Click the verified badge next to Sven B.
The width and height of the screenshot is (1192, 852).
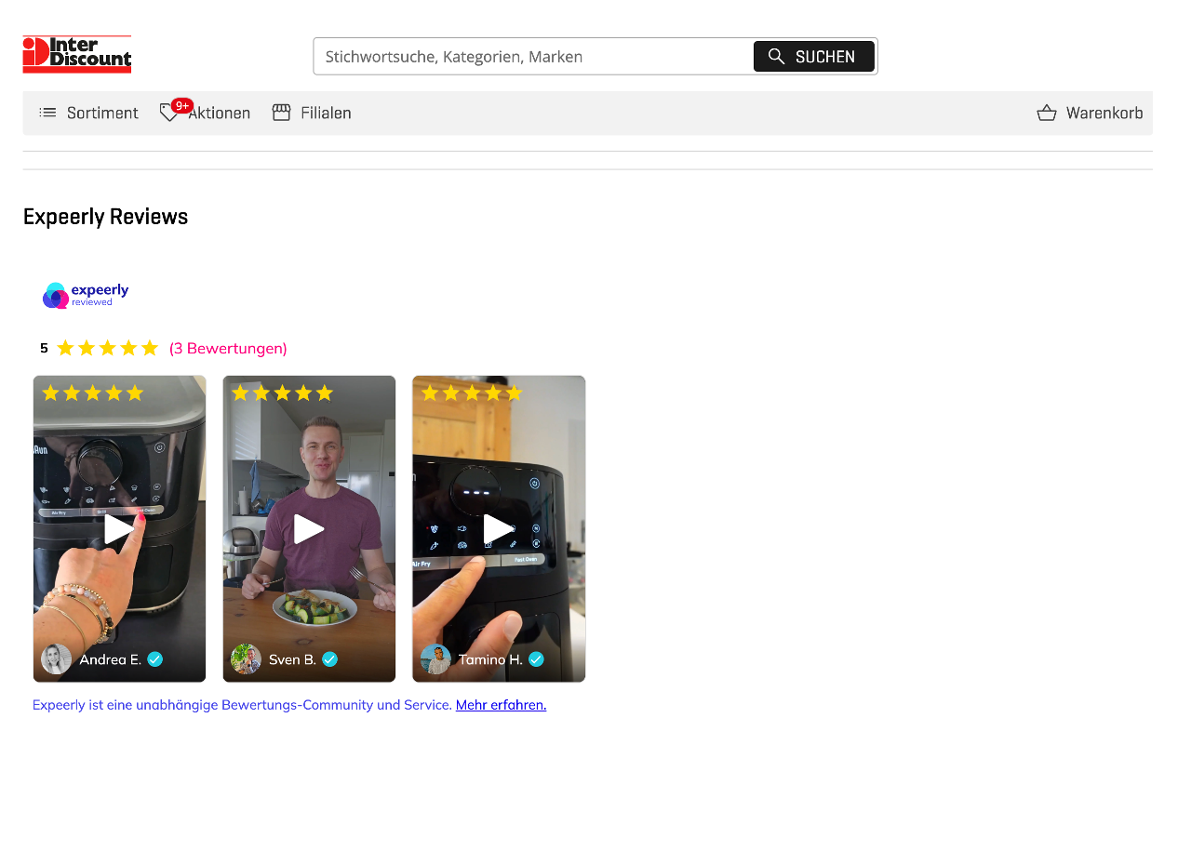point(330,659)
